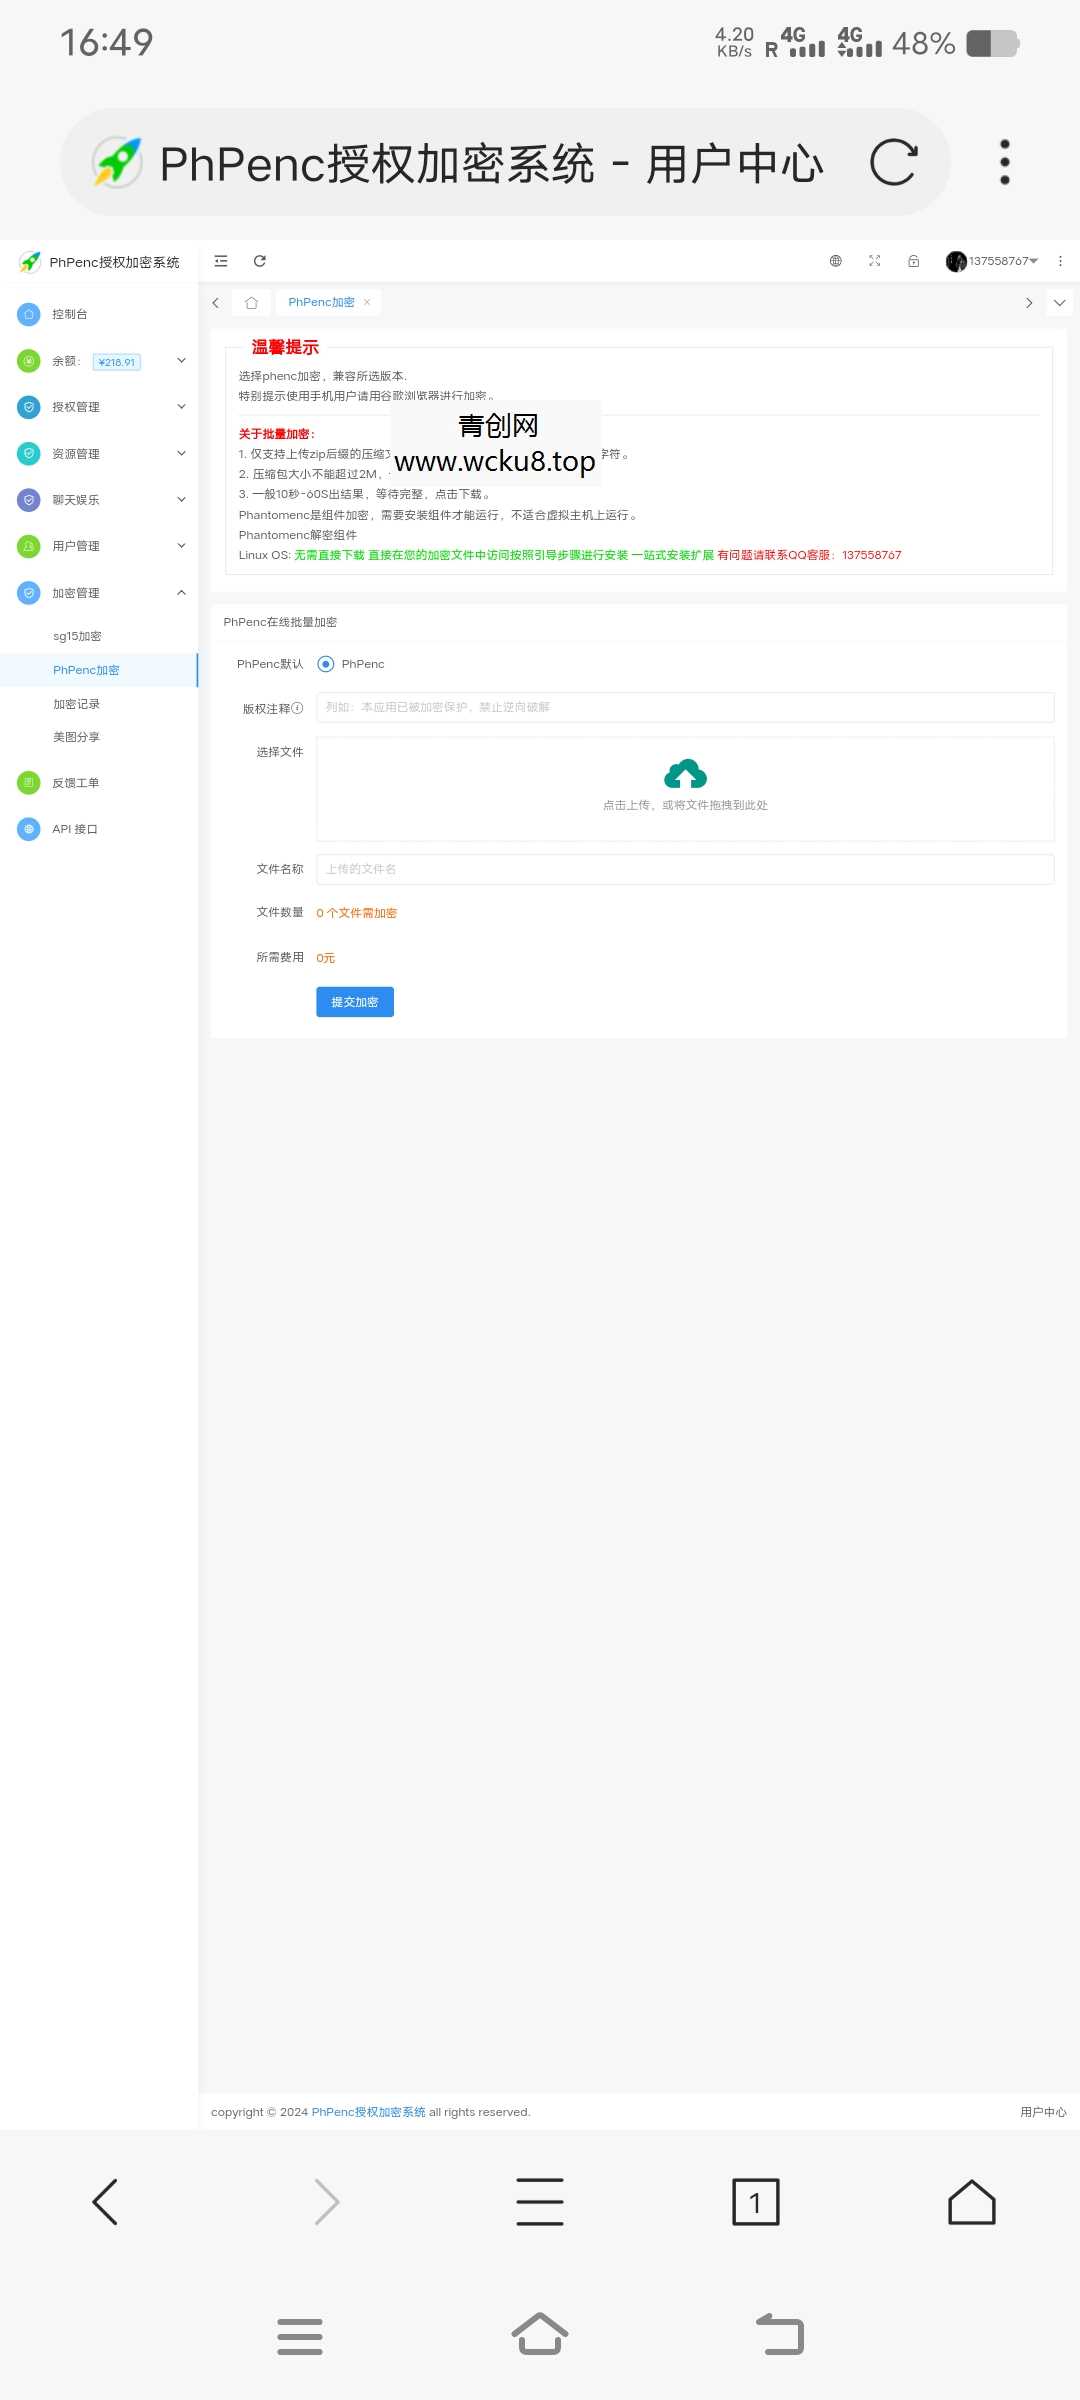Open 加密记录 in the sidebar
This screenshot has height=2400, width=1080.
(x=76, y=704)
